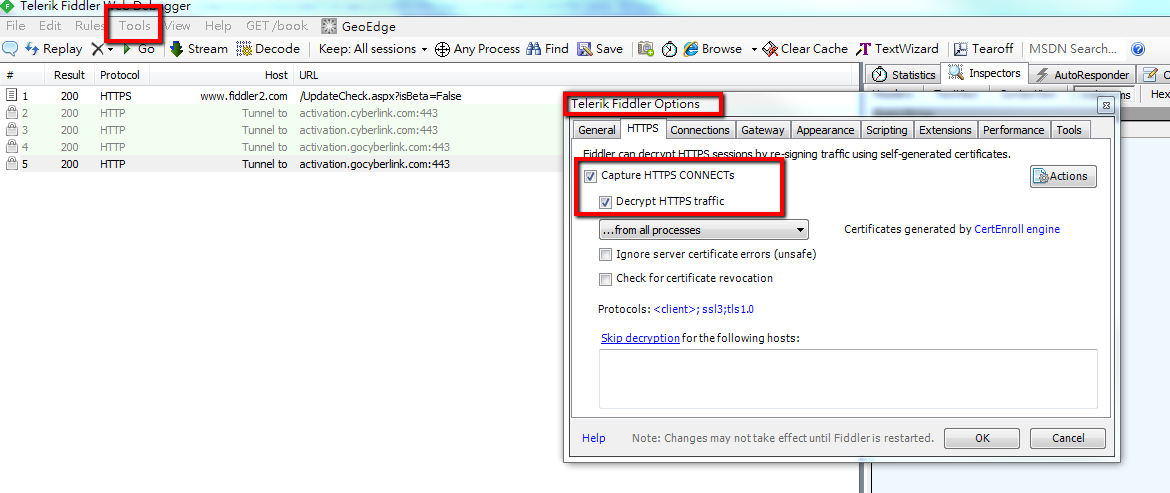The width and height of the screenshot is (1170, 493).
Task: Expand the Browse dropdown arrow
Action: coord(754,49)
